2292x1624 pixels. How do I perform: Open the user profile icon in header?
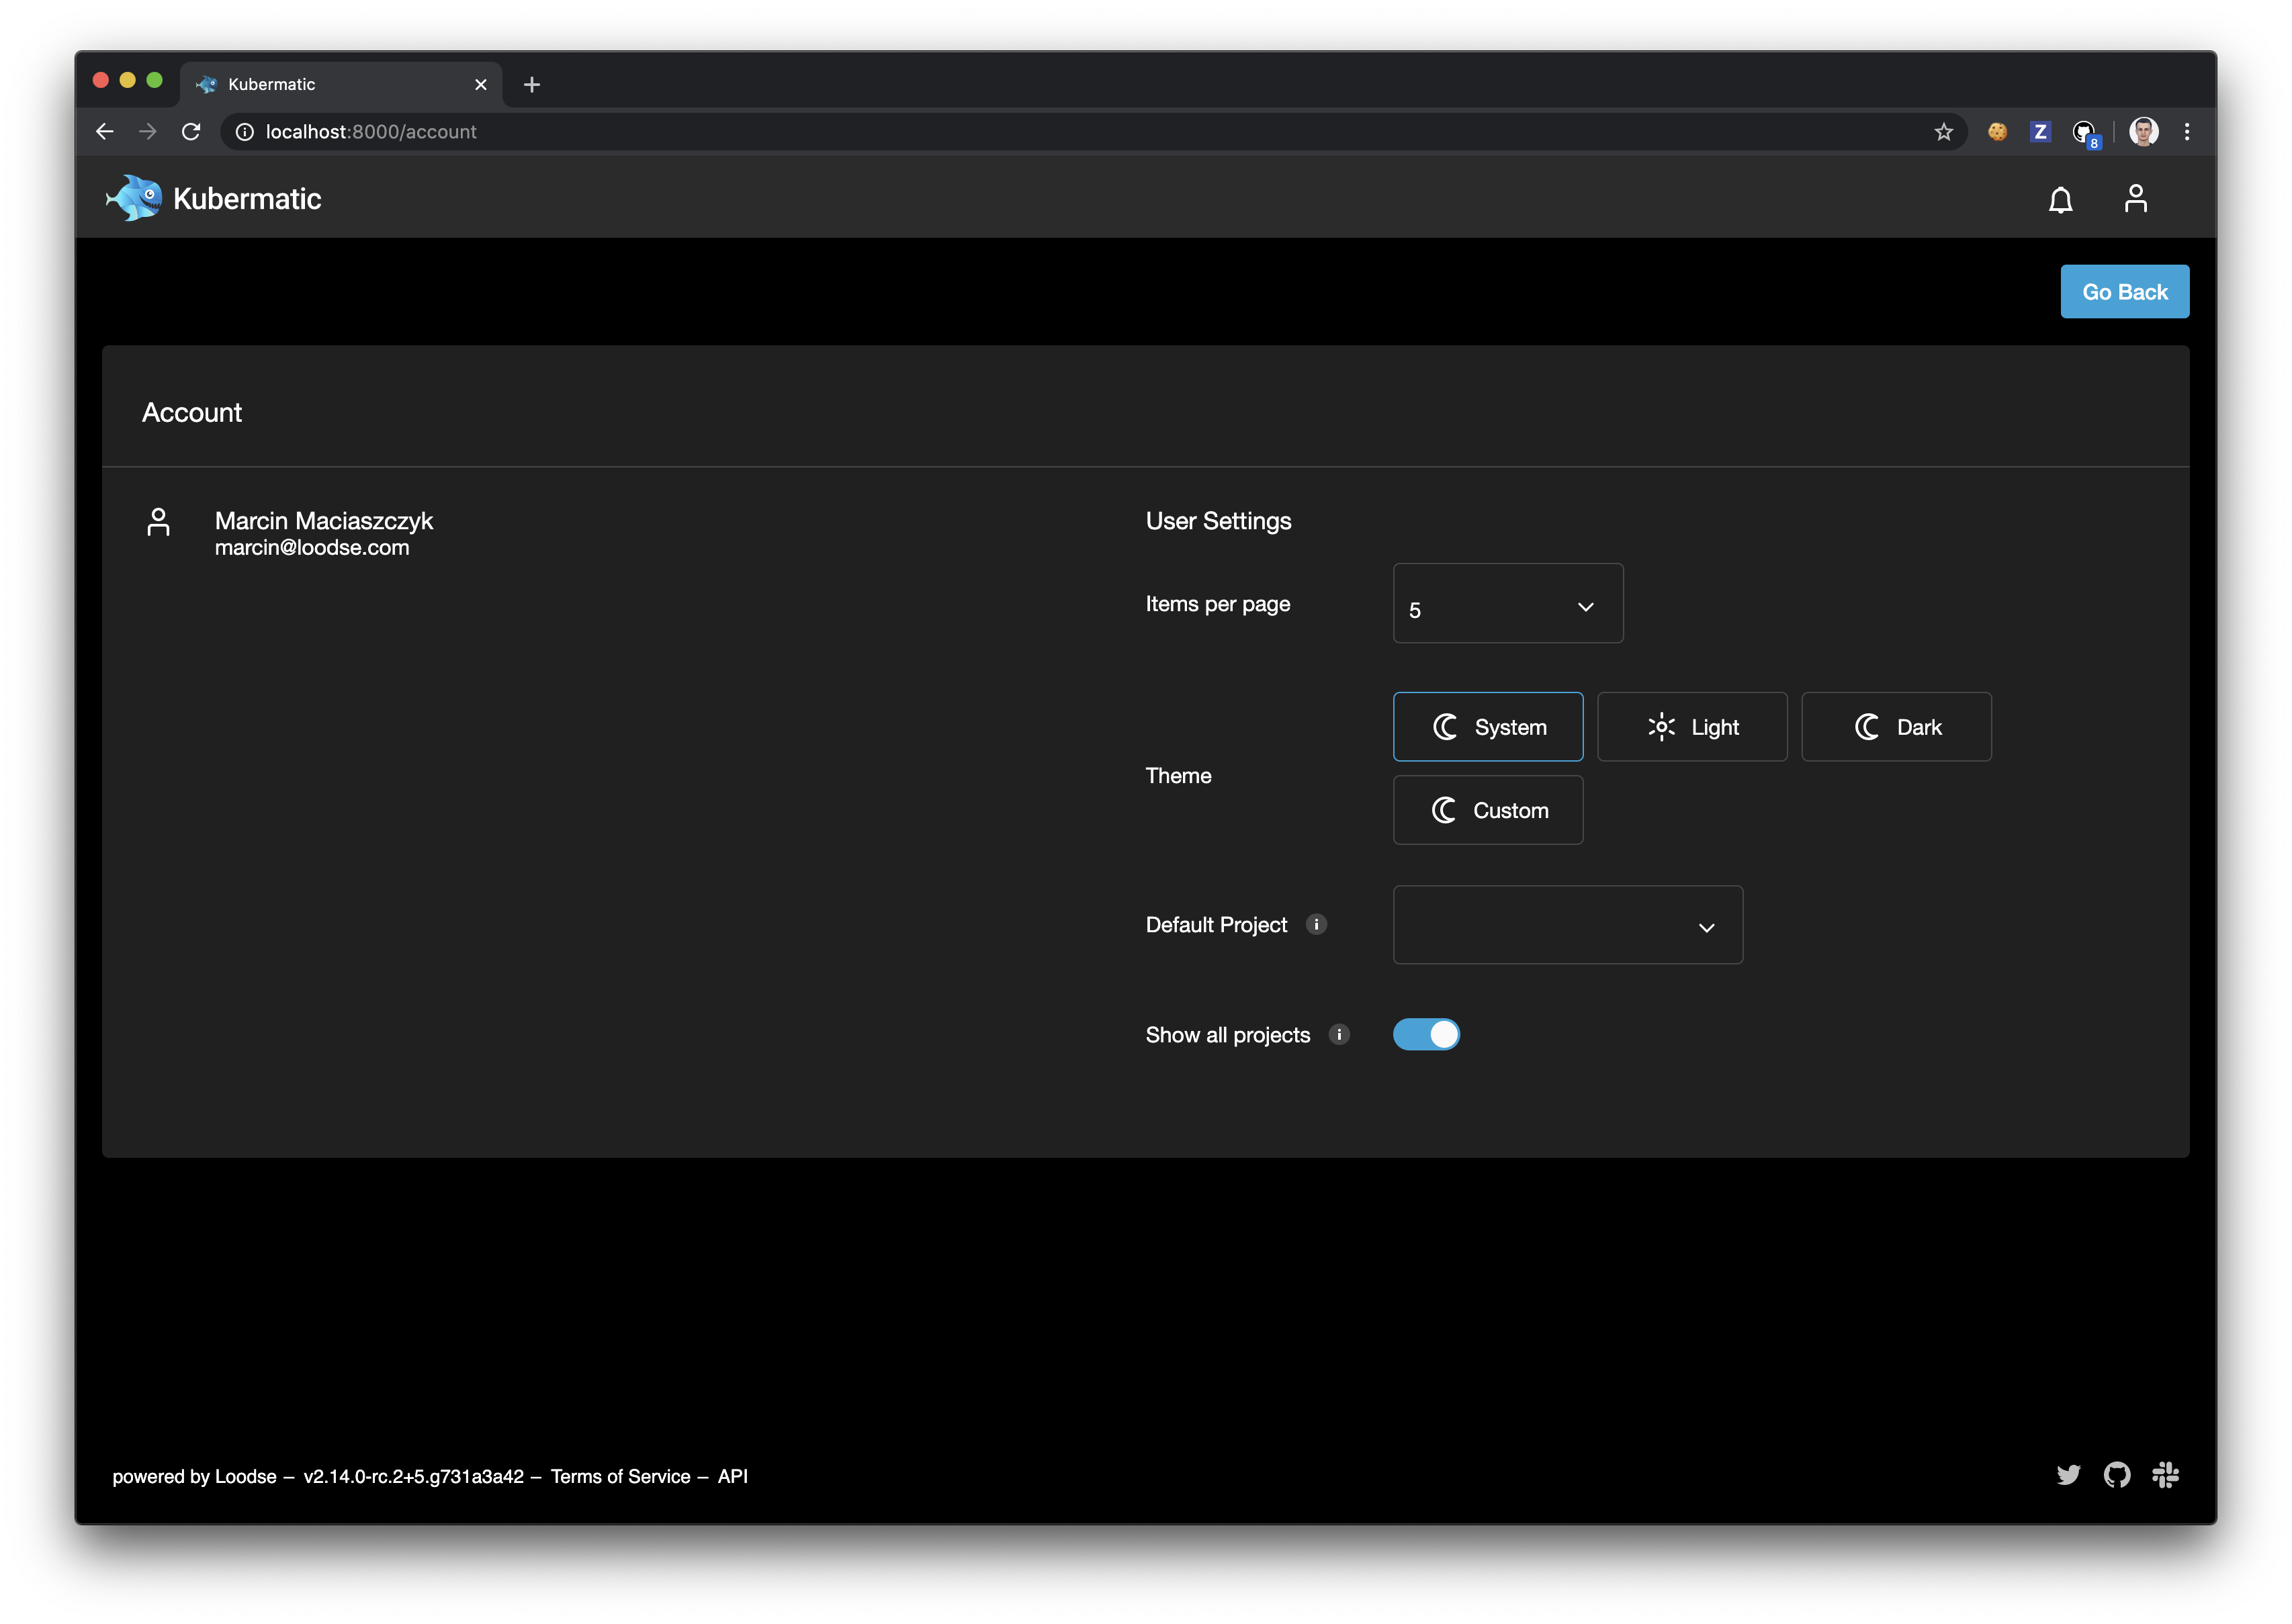(x=2137, y=198)
